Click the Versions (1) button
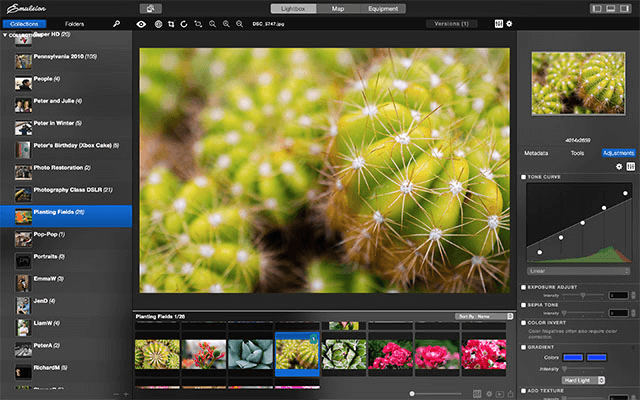640x400 pixels. (451, 22)
